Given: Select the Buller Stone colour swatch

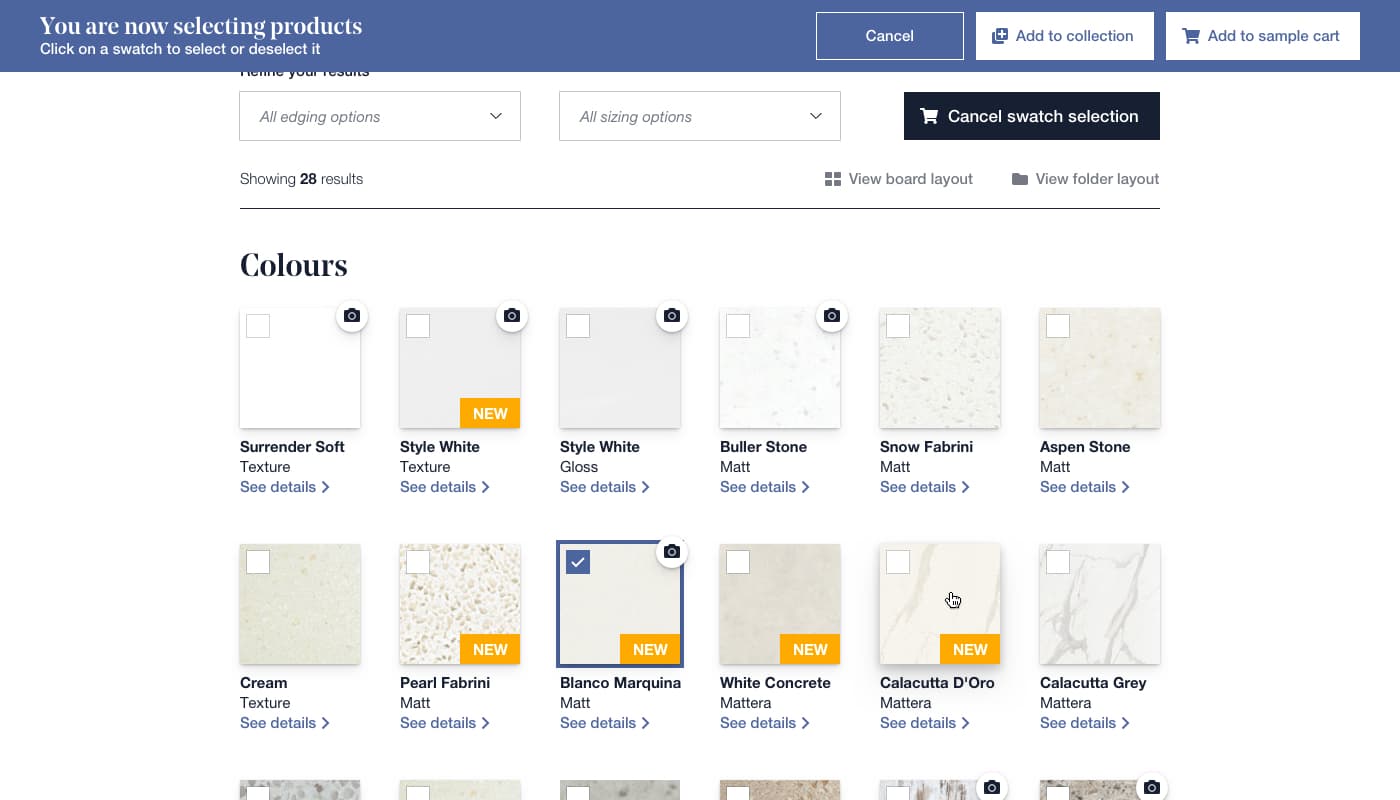Looking at the screenshot, I should (x=780, y=368).
